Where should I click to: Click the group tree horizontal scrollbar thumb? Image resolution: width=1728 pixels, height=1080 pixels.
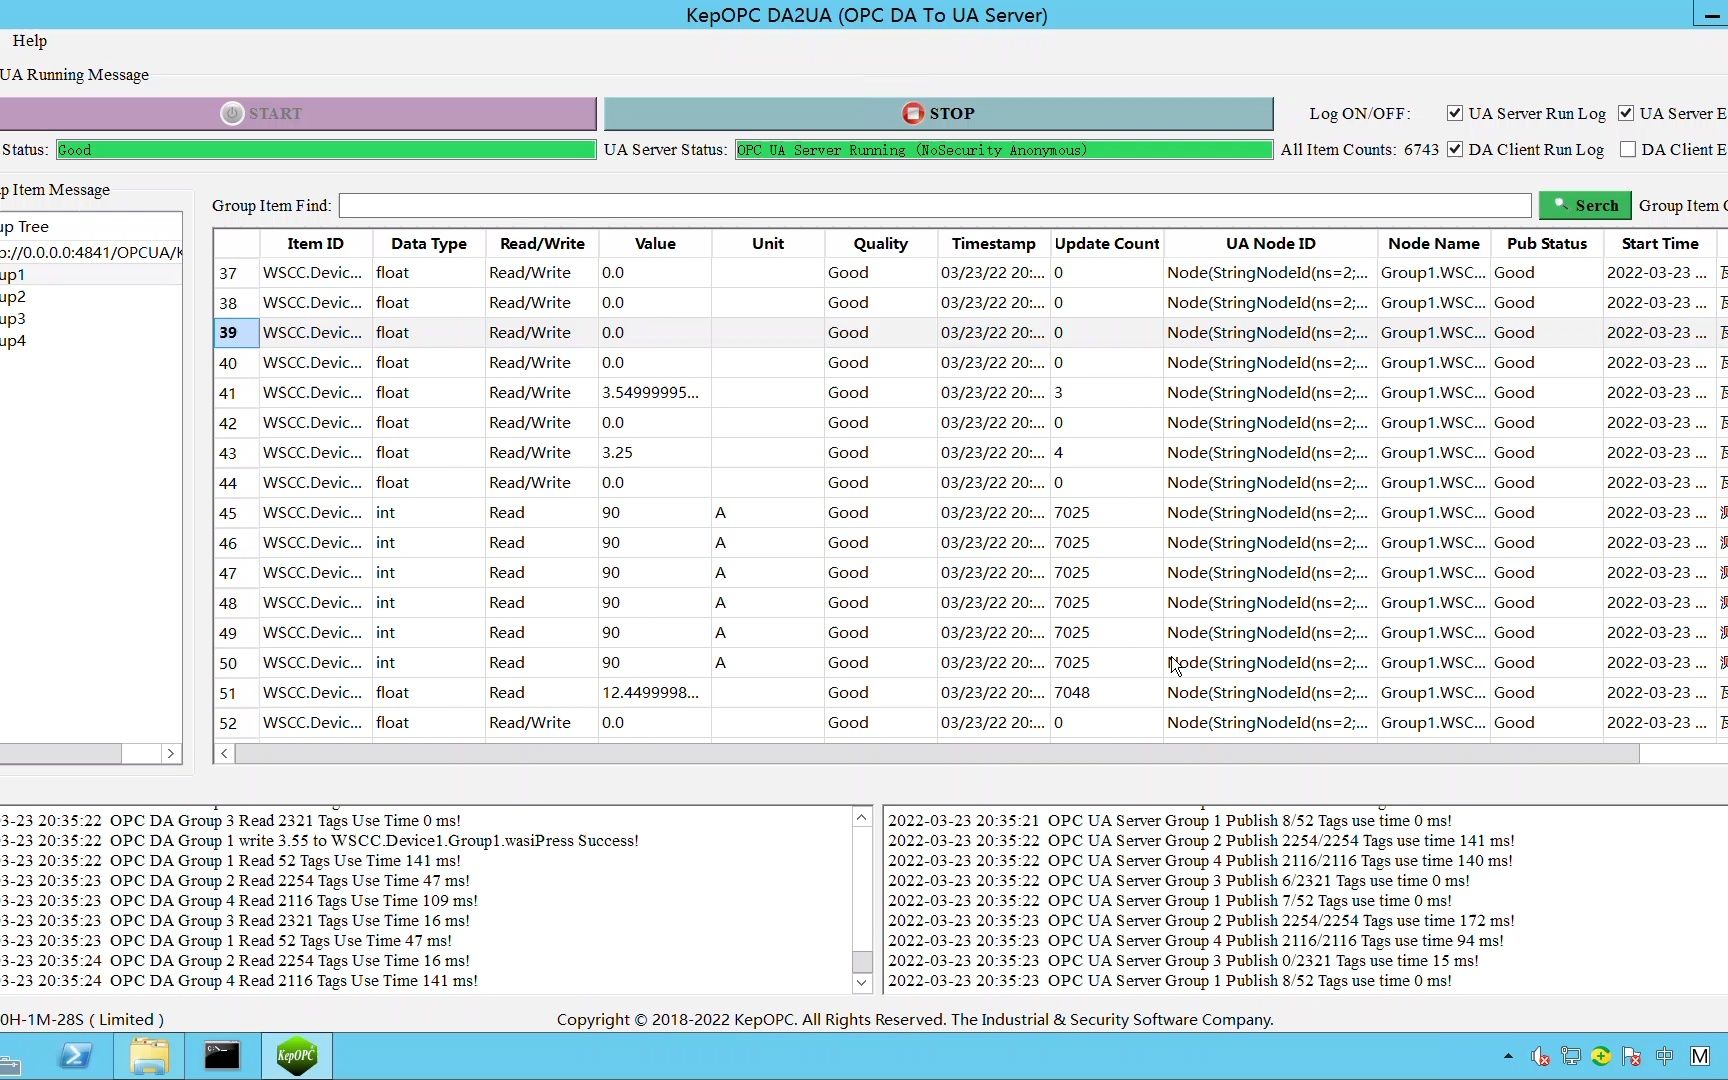(x=60, y=754)
